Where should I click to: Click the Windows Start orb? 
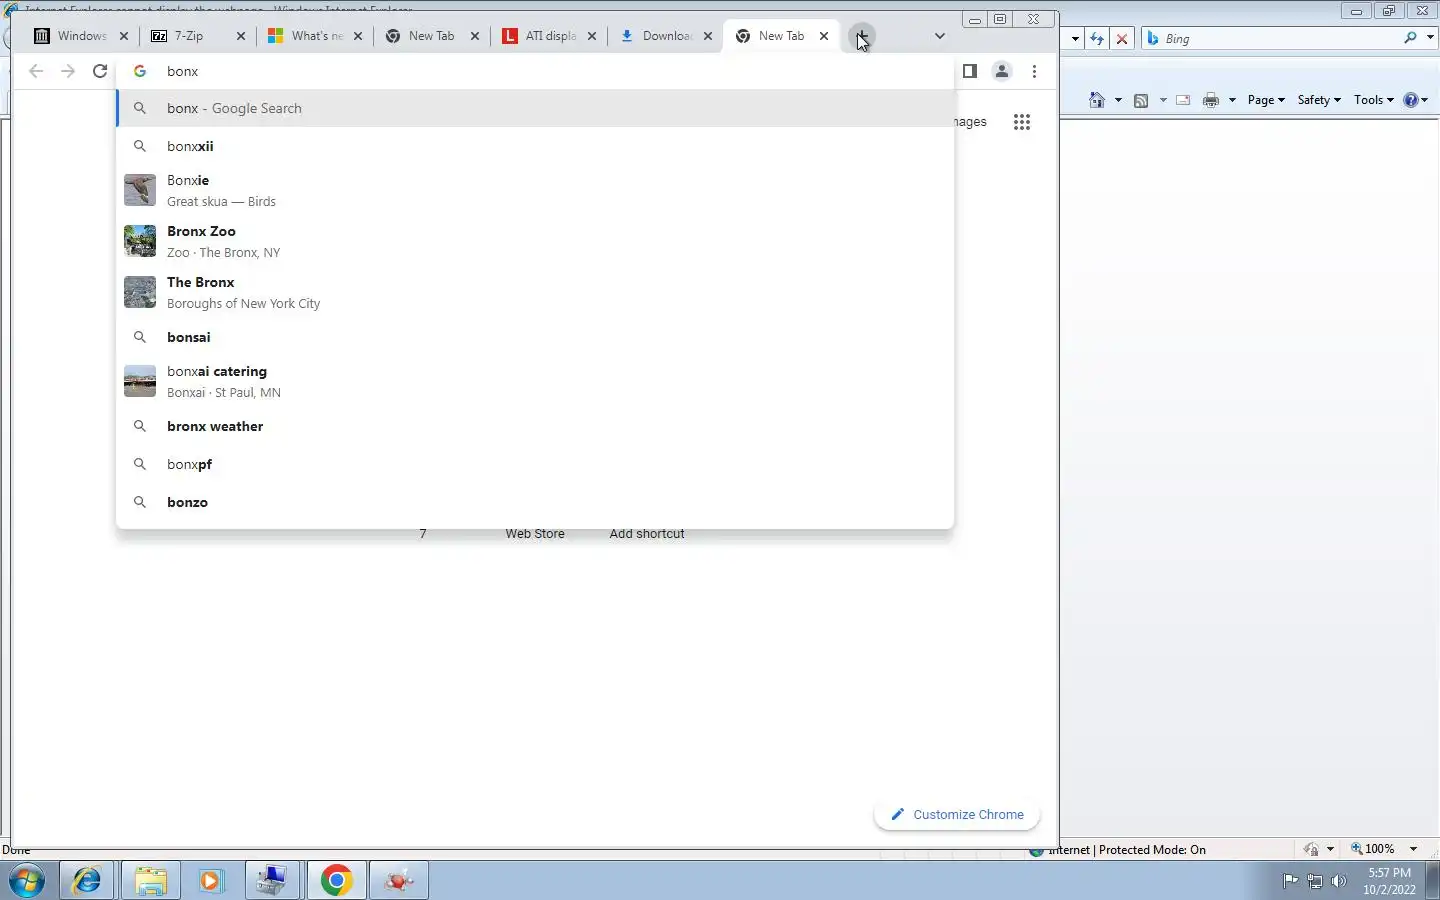(x=27, y=880)
